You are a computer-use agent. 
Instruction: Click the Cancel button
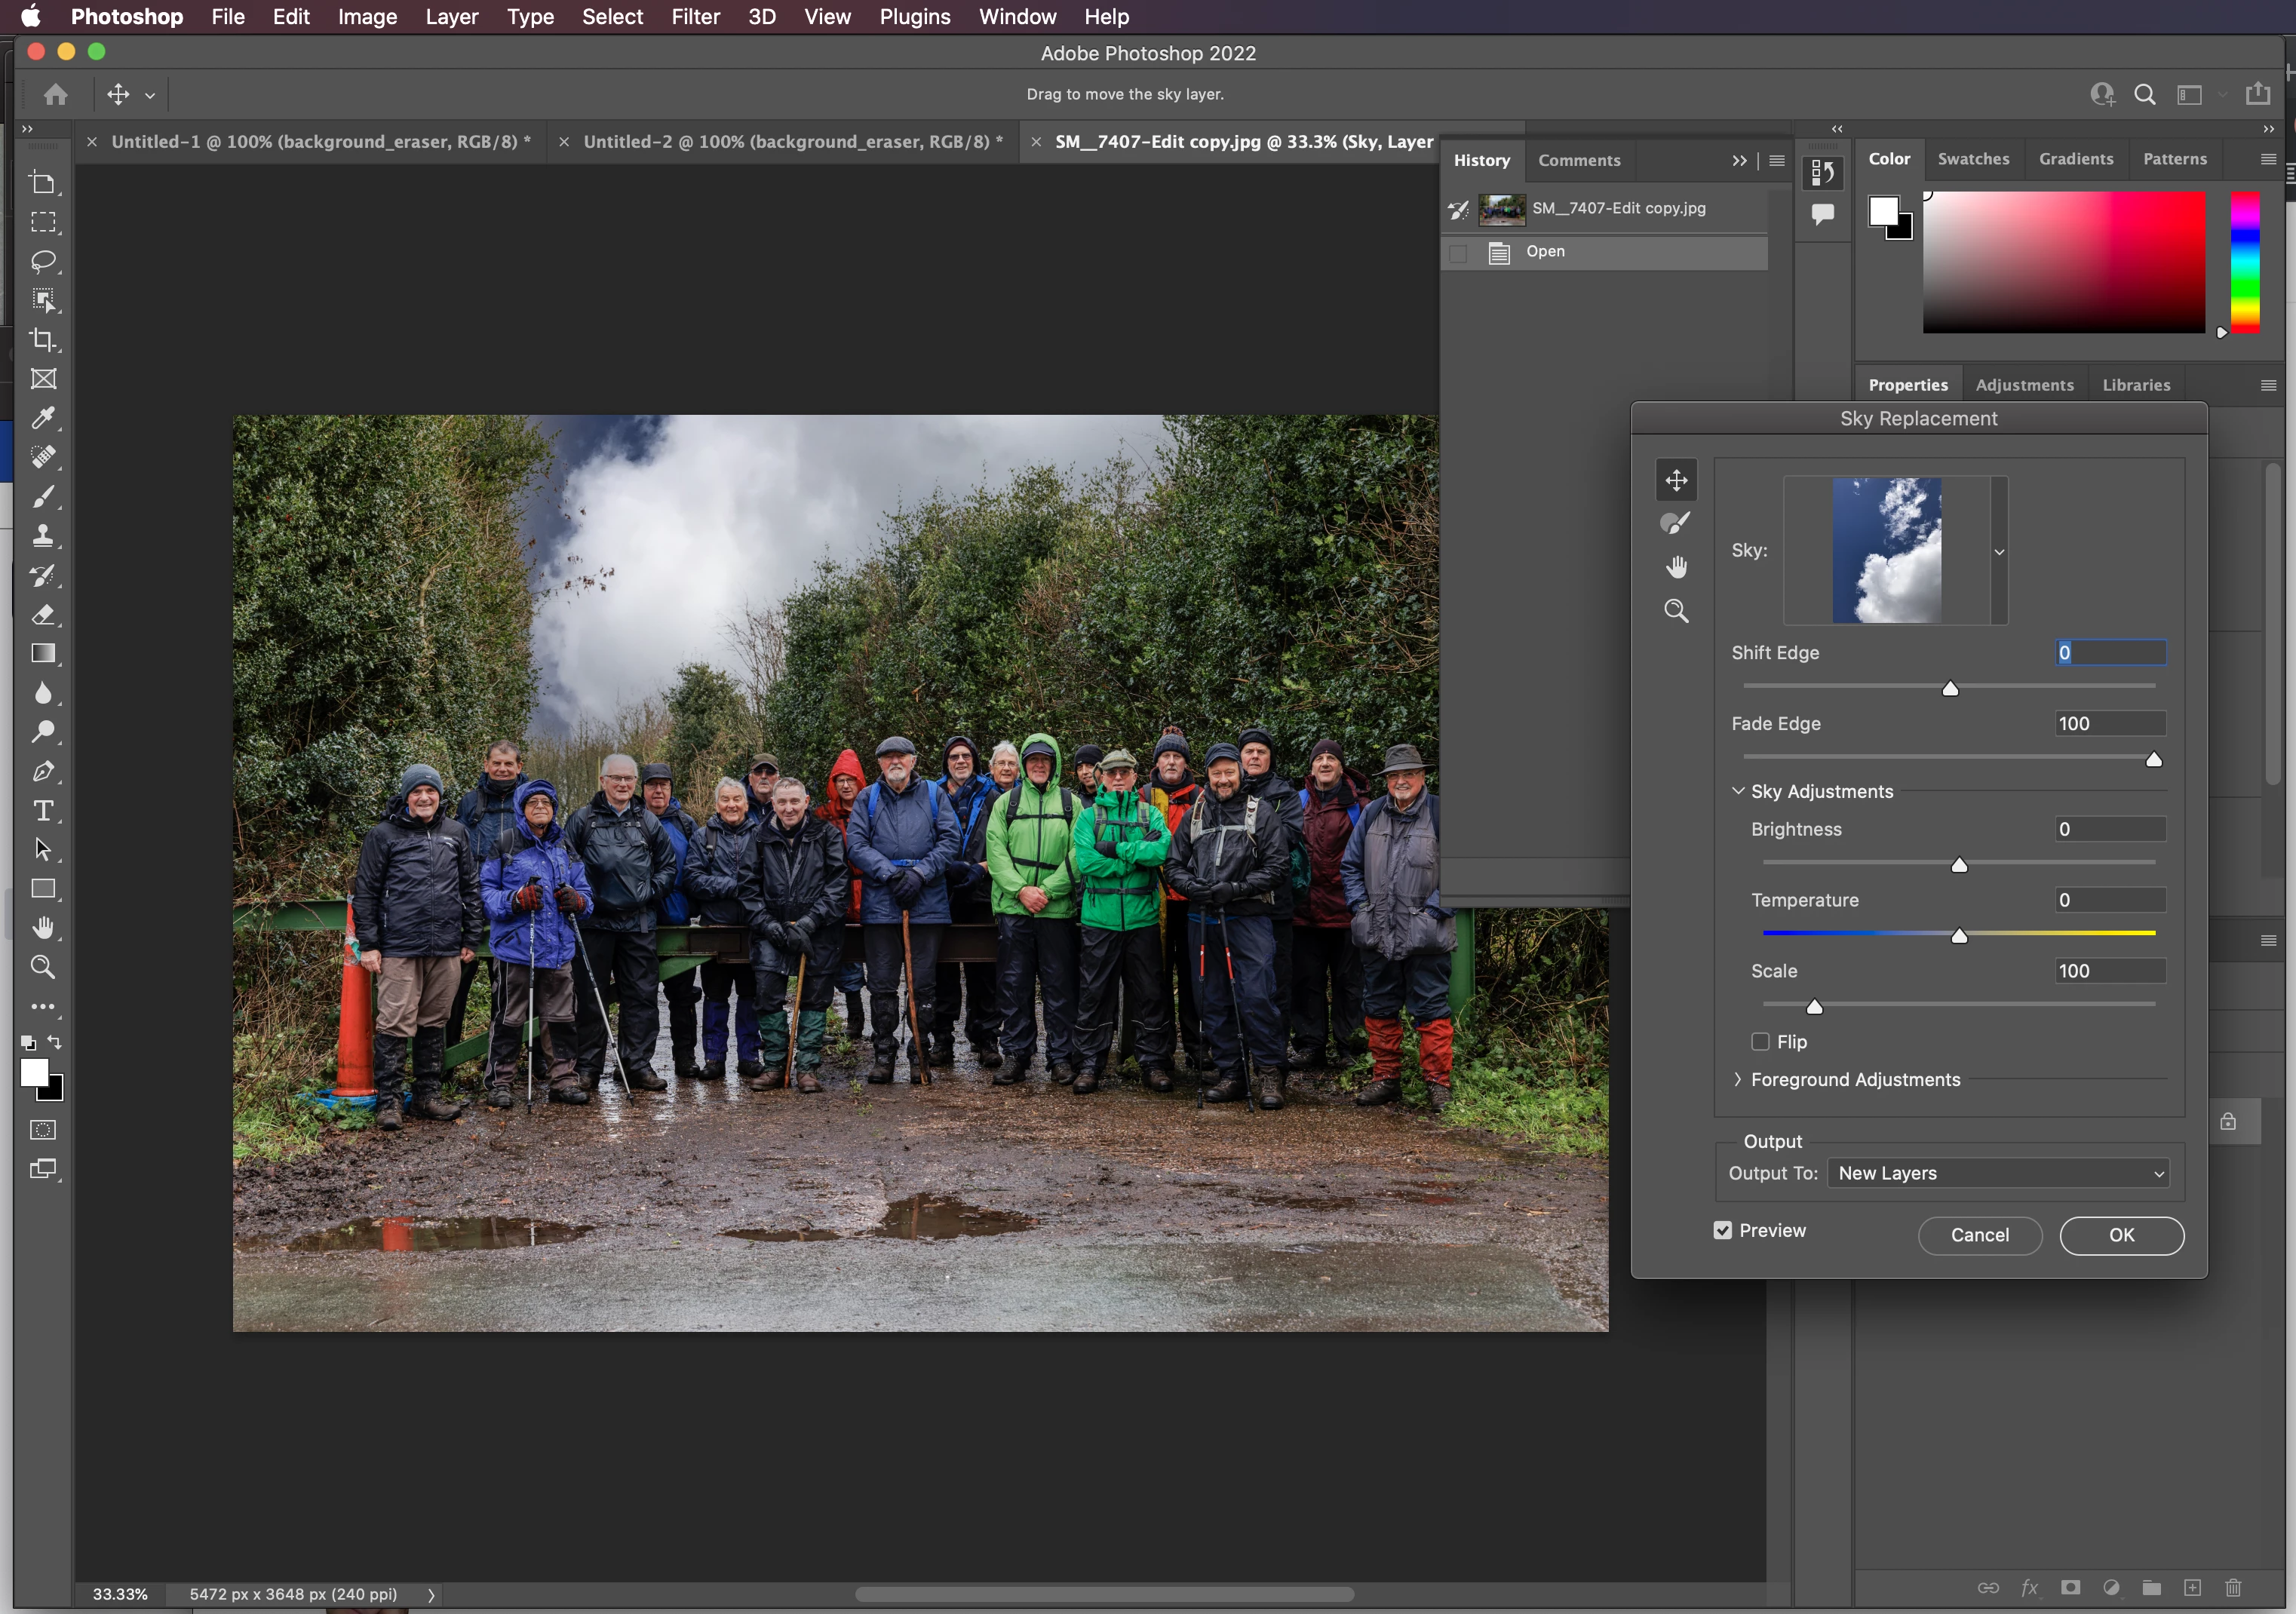point(1979,1235)
